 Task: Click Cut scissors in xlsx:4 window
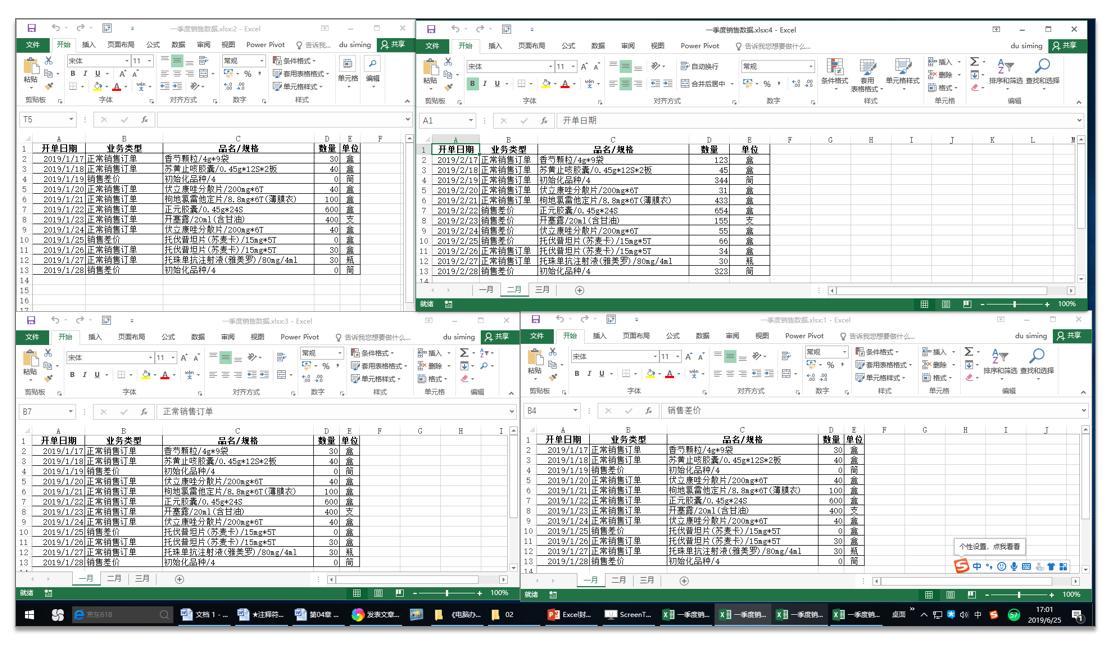pyautogui.click(x=447, y=62)
